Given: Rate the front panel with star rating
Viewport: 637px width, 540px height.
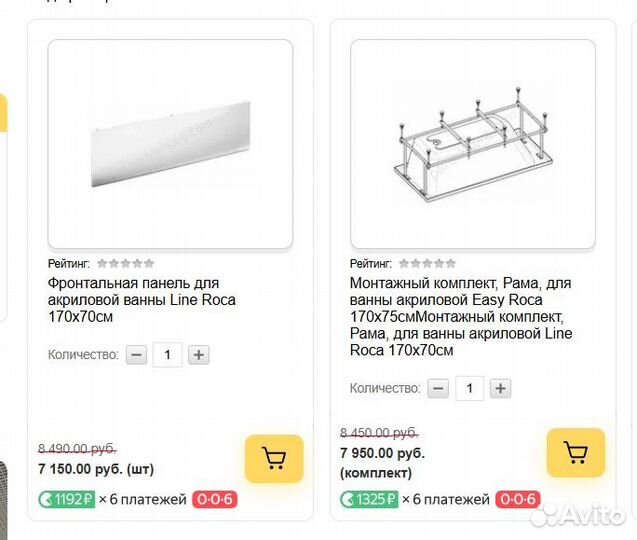Looking at the screenshot, I should (126, 264).
